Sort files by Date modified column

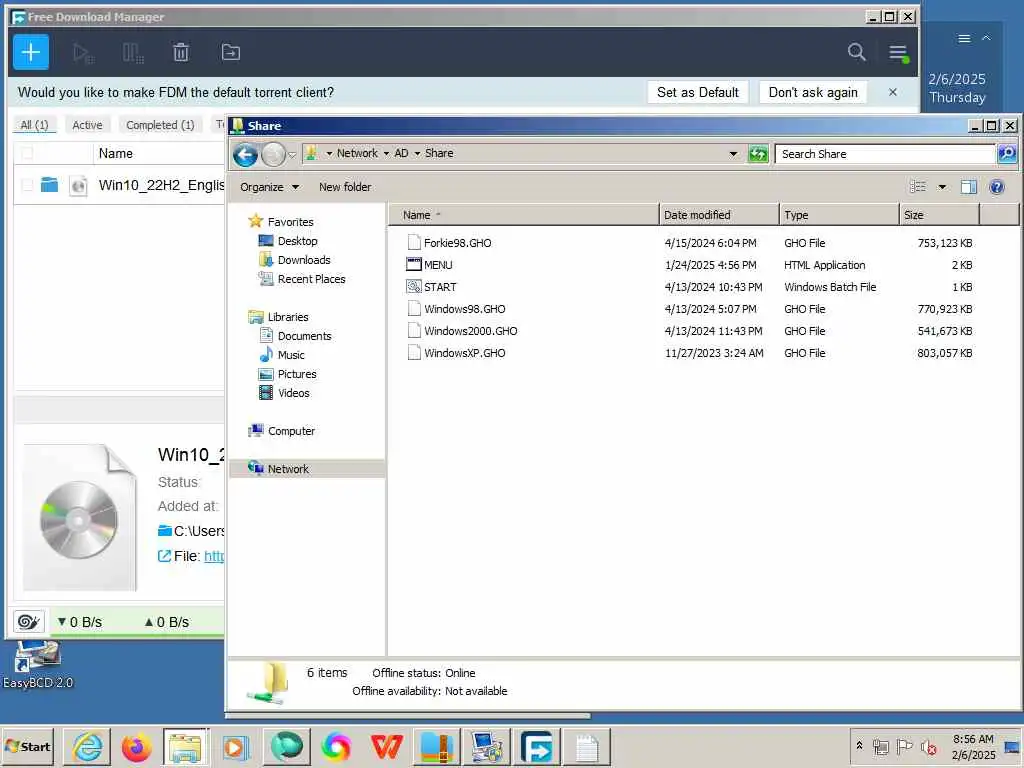(719, 215)
